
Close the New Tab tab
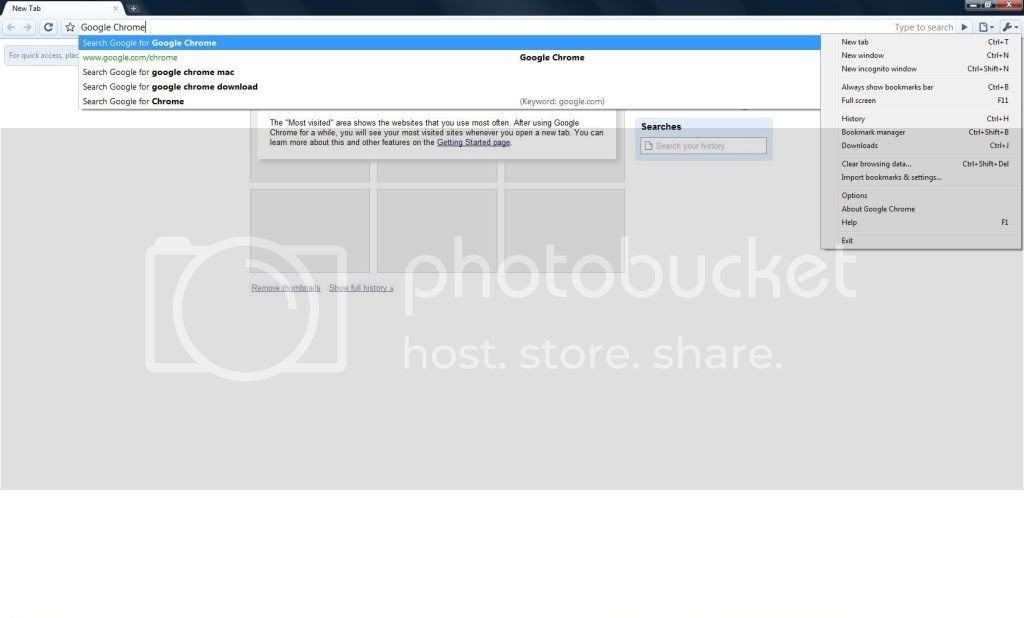click(115, 8)
